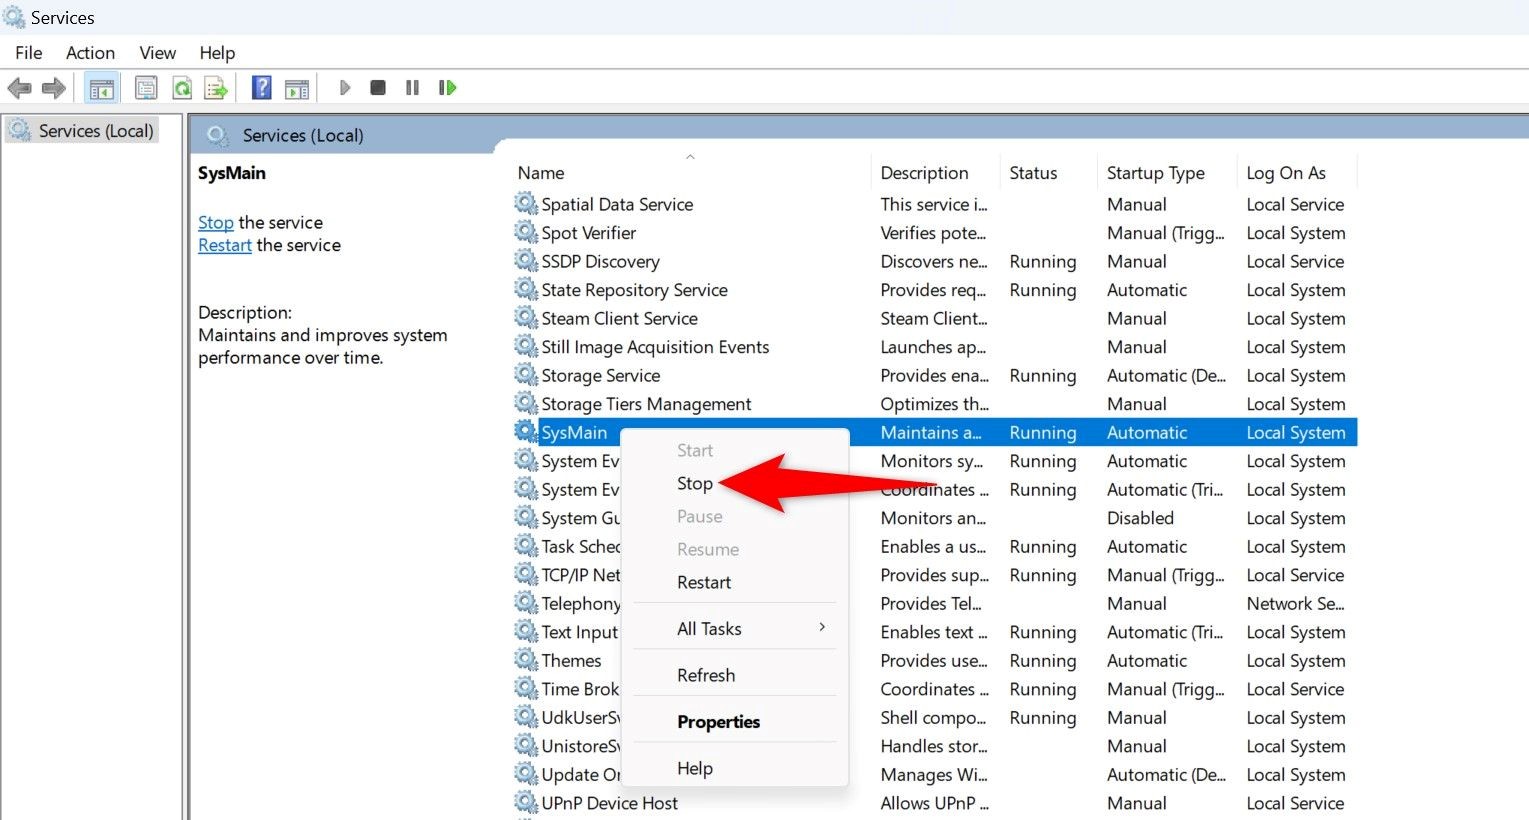Open the Action menu in the menu bar

tap(90, 53)
